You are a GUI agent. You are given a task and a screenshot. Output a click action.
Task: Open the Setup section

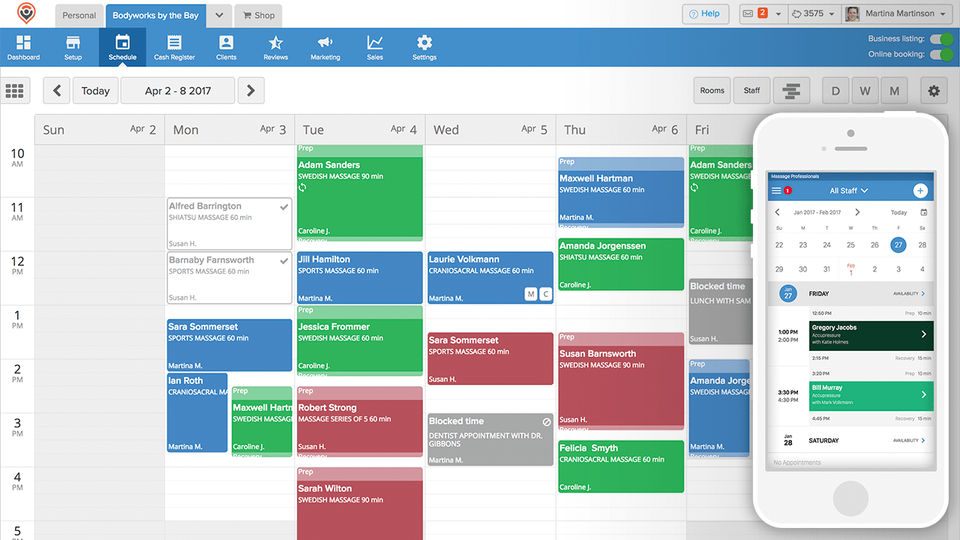[73, 47]
